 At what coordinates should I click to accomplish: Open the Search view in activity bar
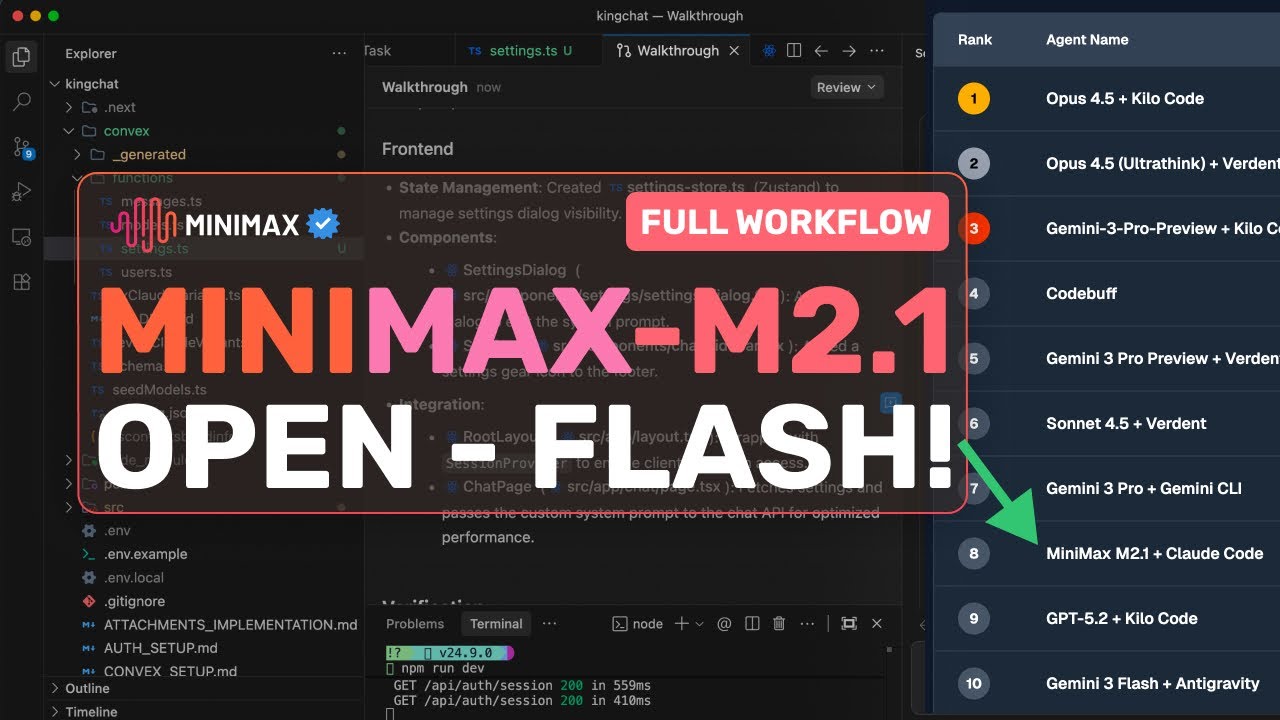pos(21,102)
